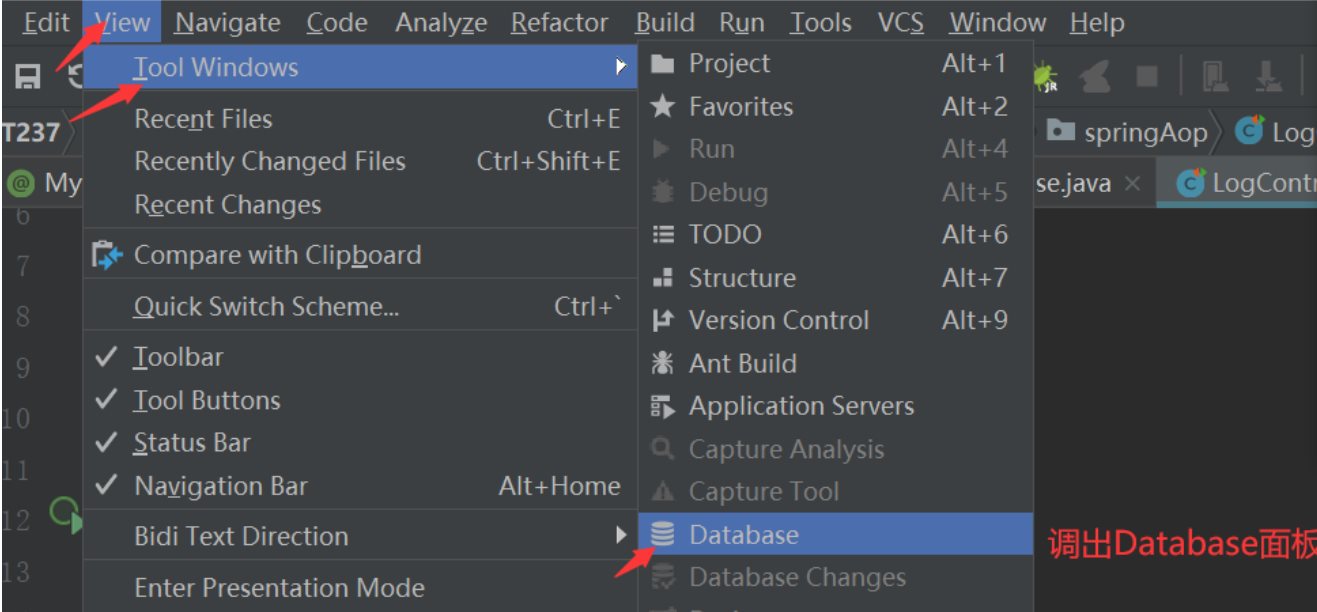Click the run gutter icon on line 12
This screenshot has height=612, width=1317.
tap(64, 517)
